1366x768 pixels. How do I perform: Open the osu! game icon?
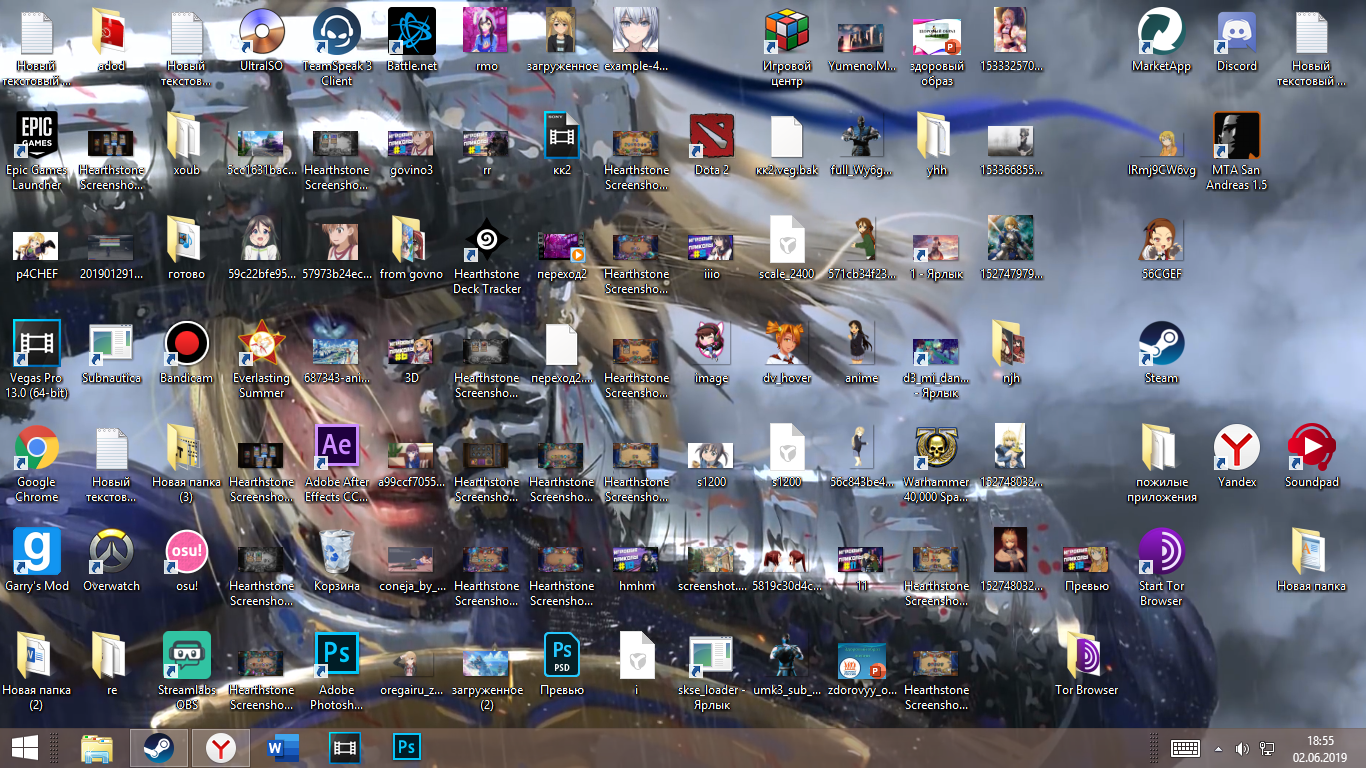point(187,553)
